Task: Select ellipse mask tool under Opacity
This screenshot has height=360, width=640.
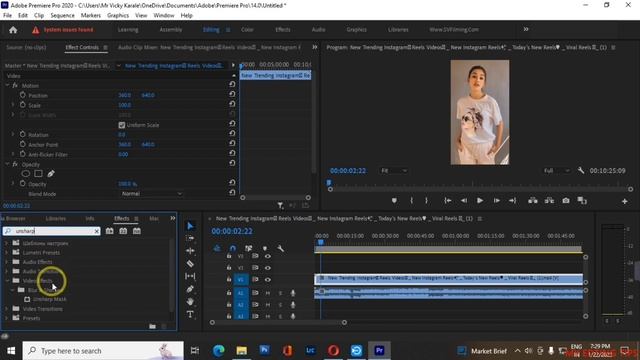Action: click(25, 174)
